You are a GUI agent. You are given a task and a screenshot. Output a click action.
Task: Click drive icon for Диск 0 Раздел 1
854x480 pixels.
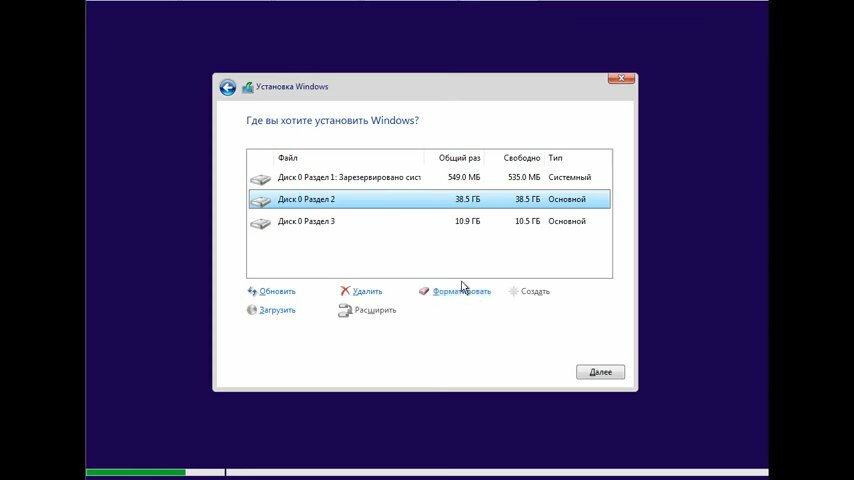click(x=260, y=179)
